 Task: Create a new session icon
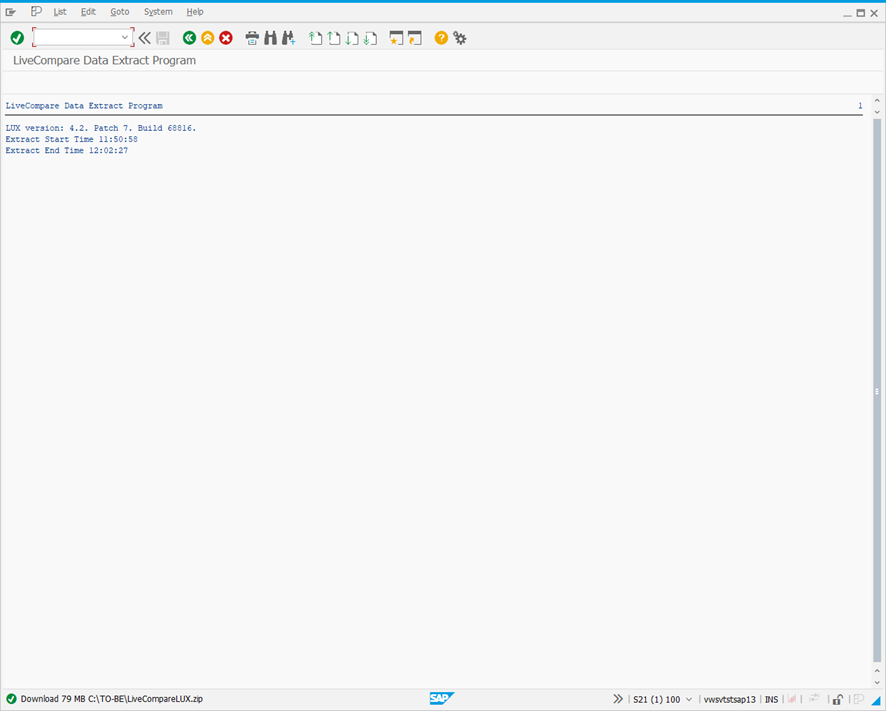(x=396, y=38)
